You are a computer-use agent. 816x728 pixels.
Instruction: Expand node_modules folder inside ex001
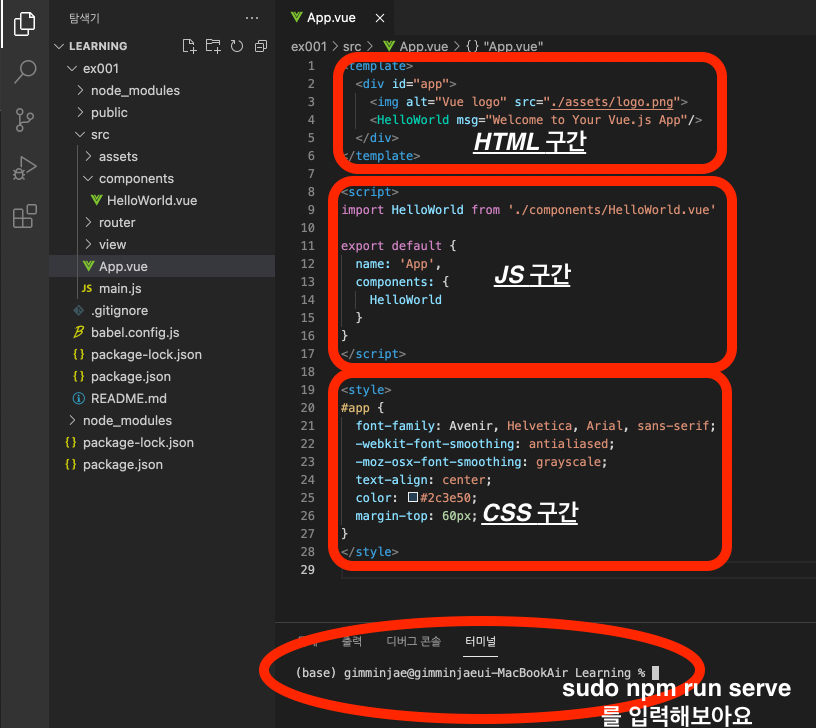135,91
